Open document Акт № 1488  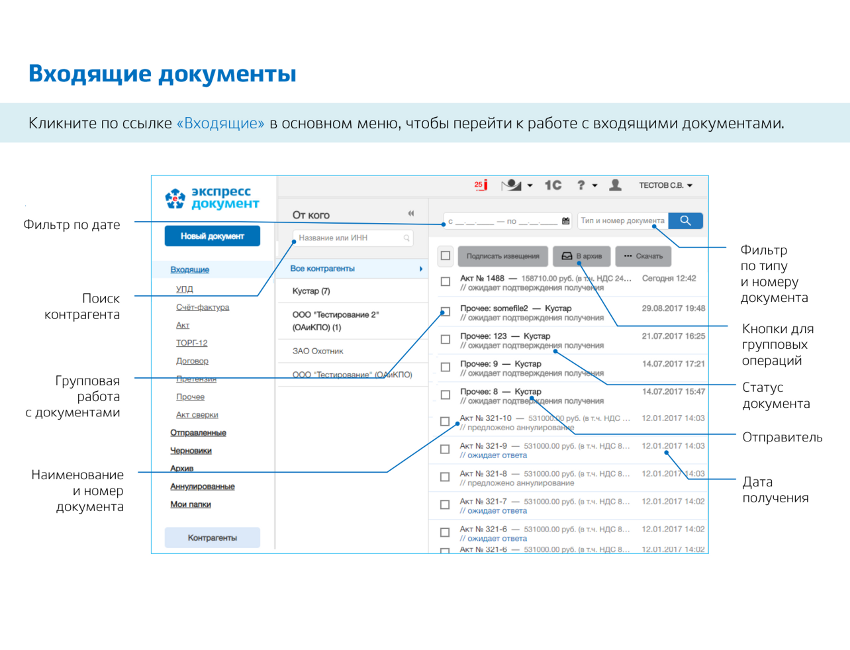482,278
